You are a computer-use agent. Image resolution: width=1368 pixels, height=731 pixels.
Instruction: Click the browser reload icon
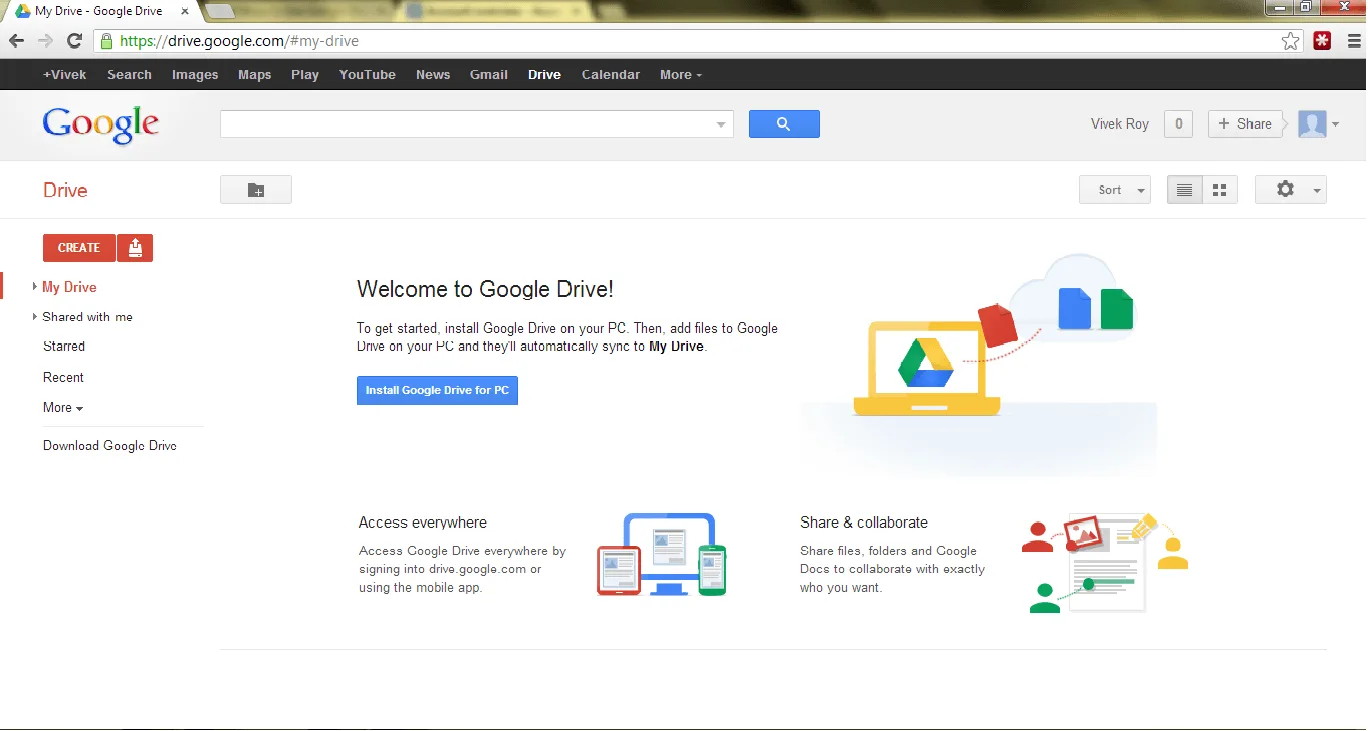click(x=74, y=41)
